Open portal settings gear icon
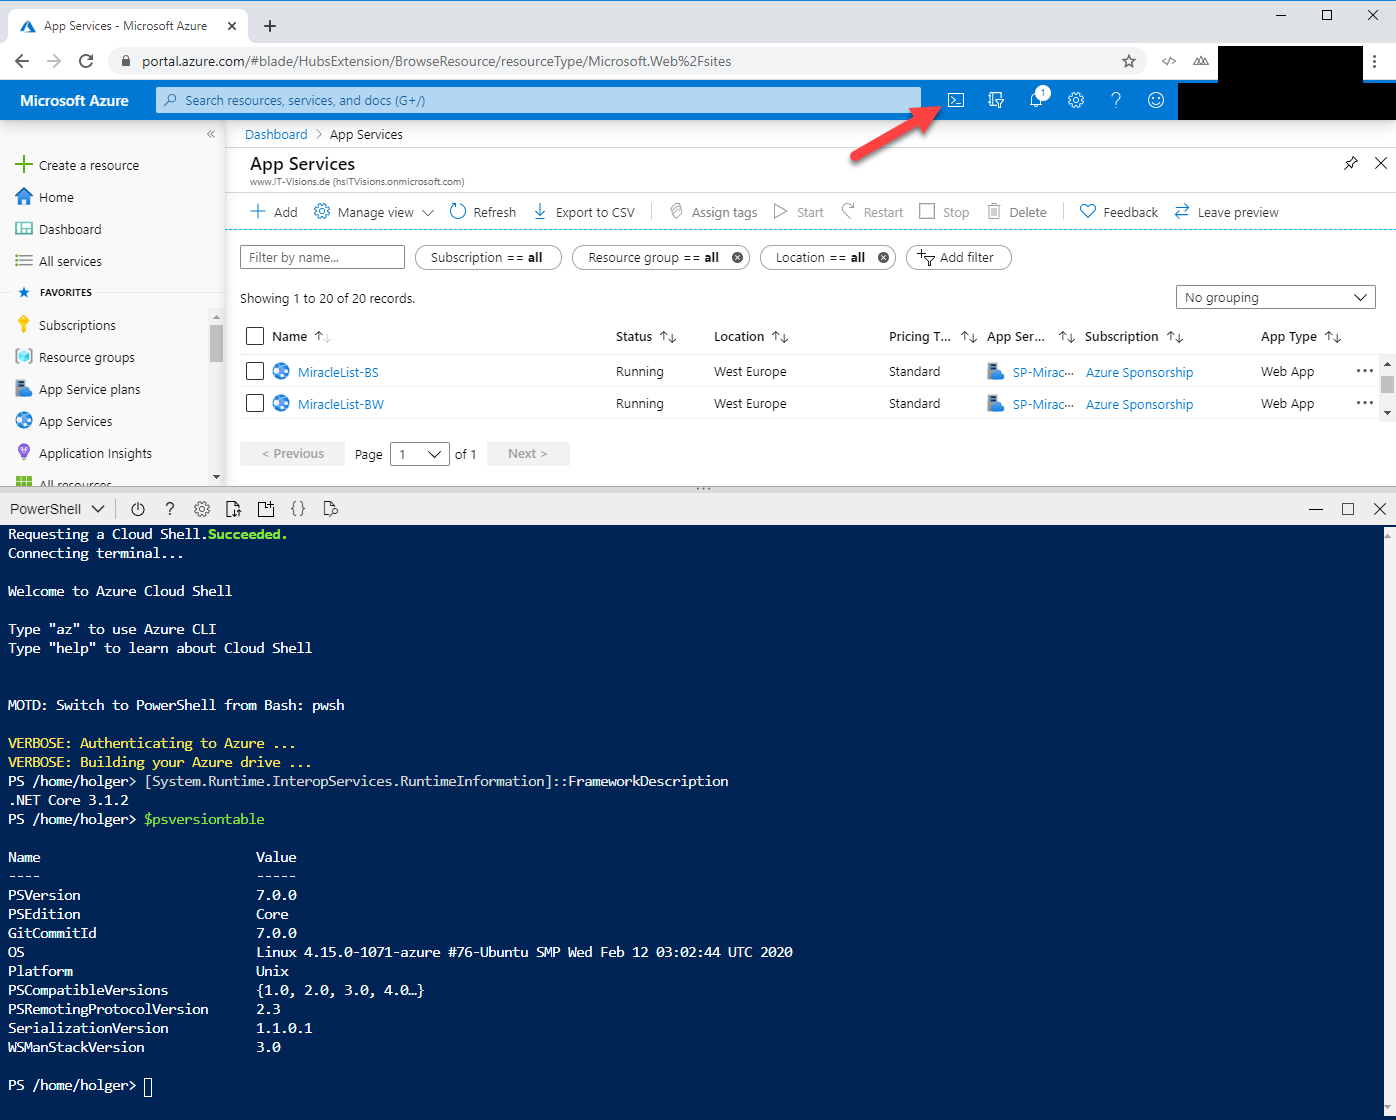Screen dimensions: 1396x1120 click(x=1076, y=100)
